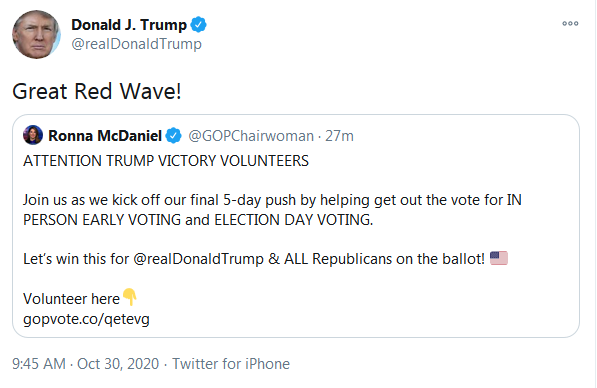Click Ronna McDaniel's small avatar
This screenshot has width=597, height=388.
click(33, 135)
